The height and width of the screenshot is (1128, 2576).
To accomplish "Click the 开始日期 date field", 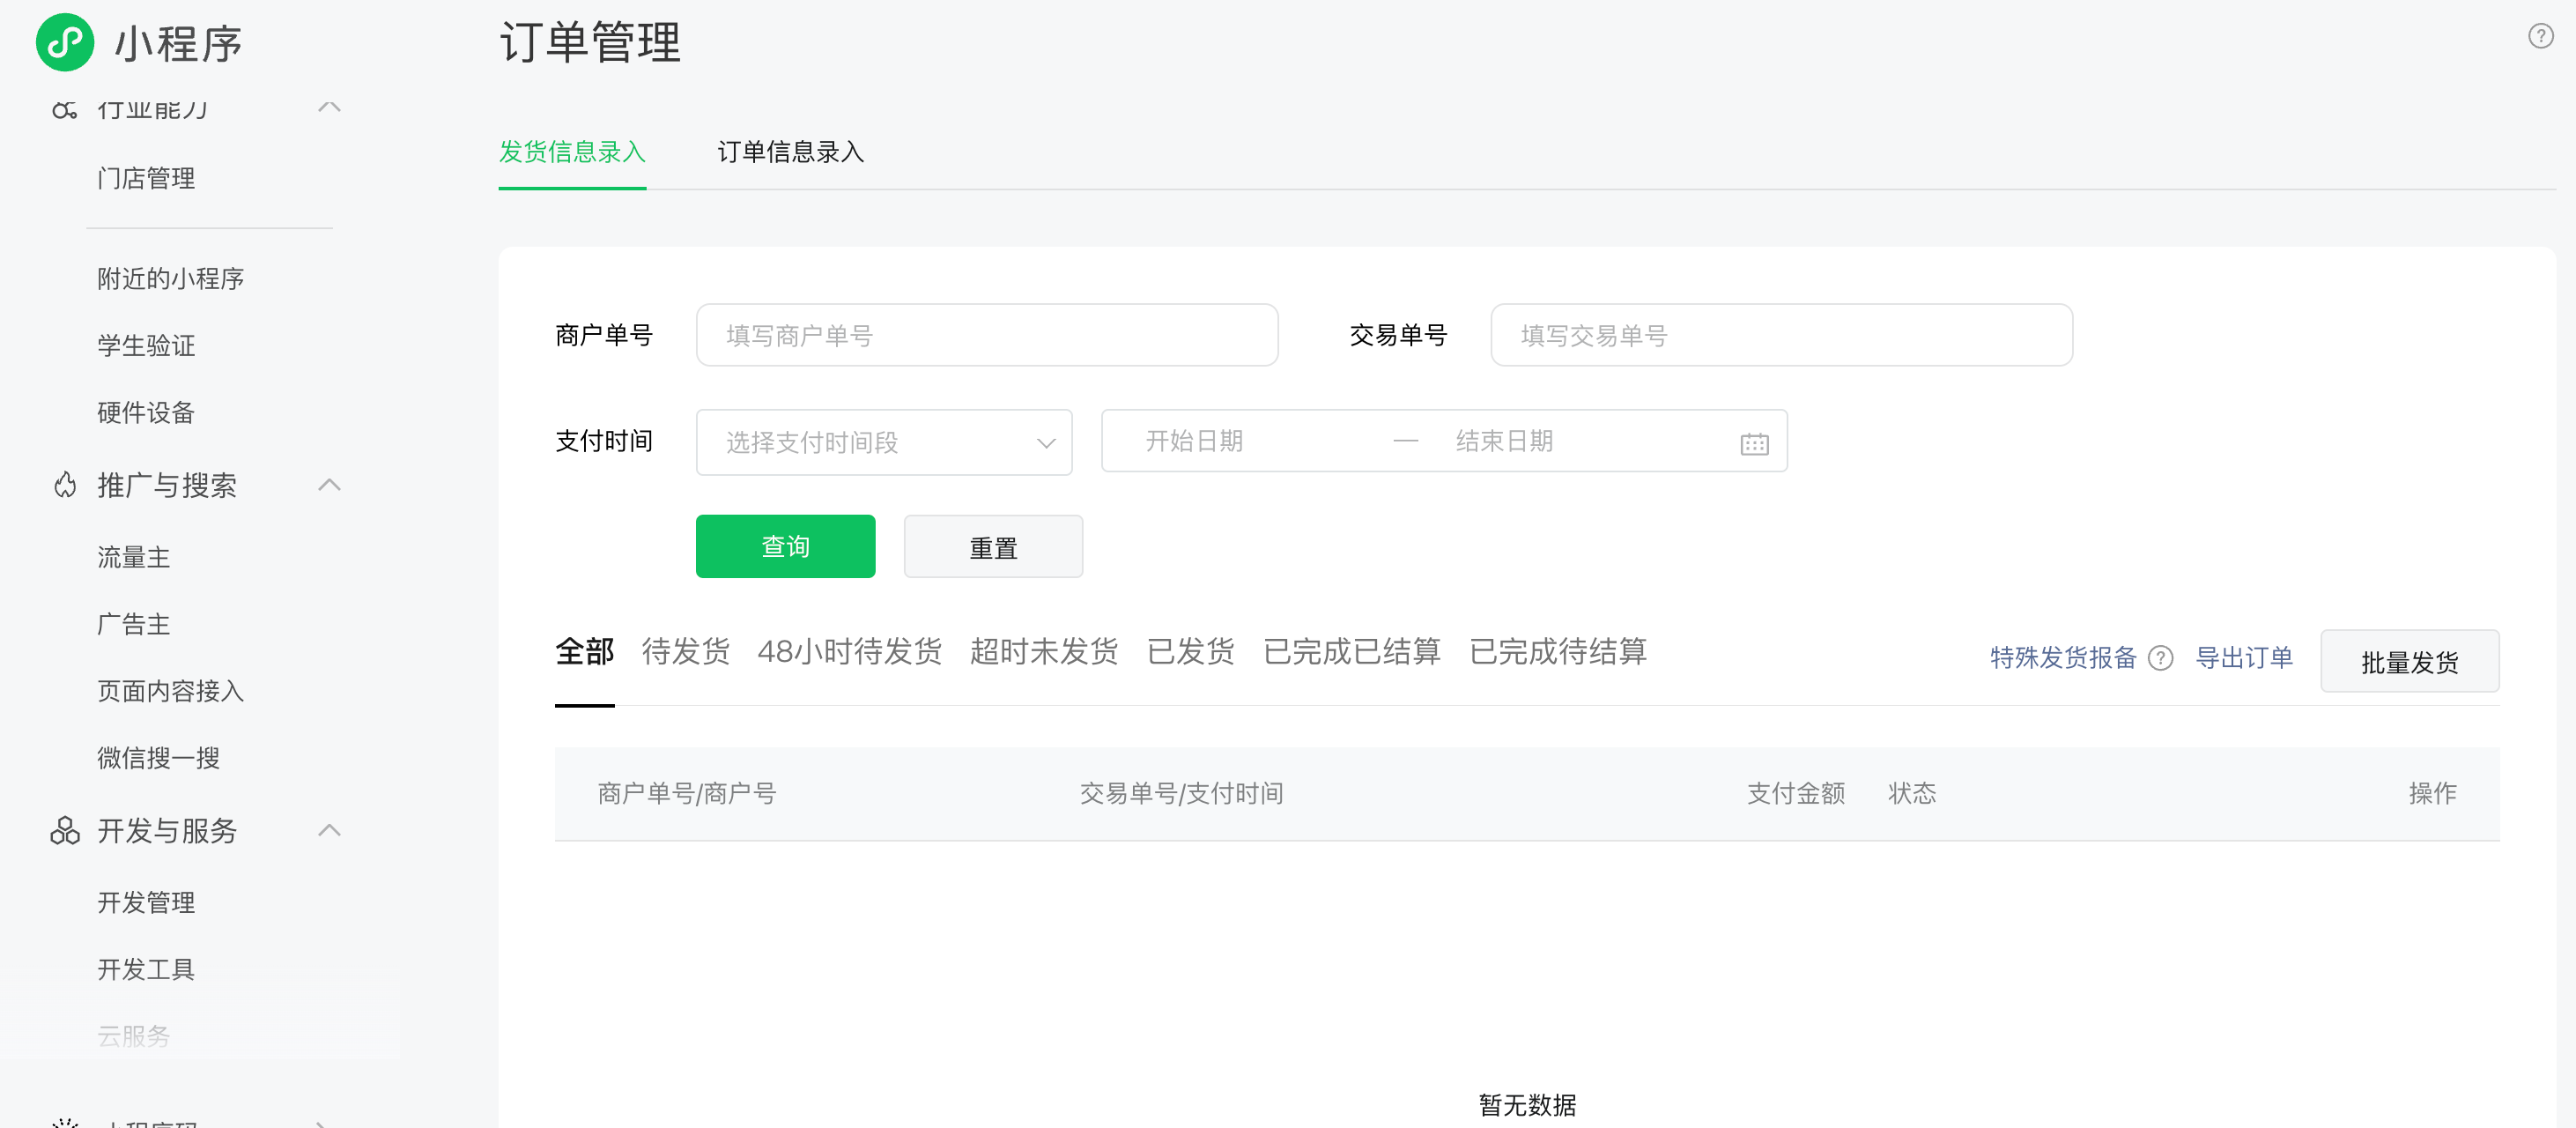I will click(x=1194, y=441).
